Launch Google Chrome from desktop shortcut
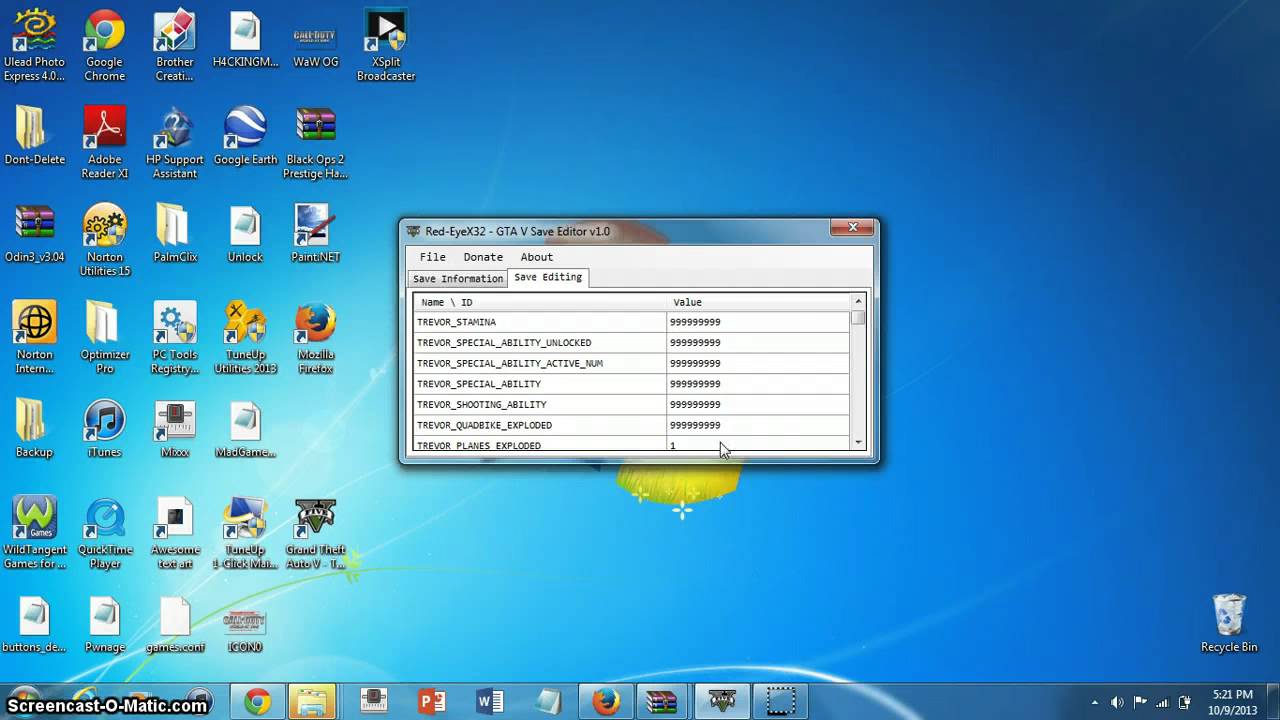This screenshot has width=1280, height=720. pyautogui.click(x=104, y=45)
